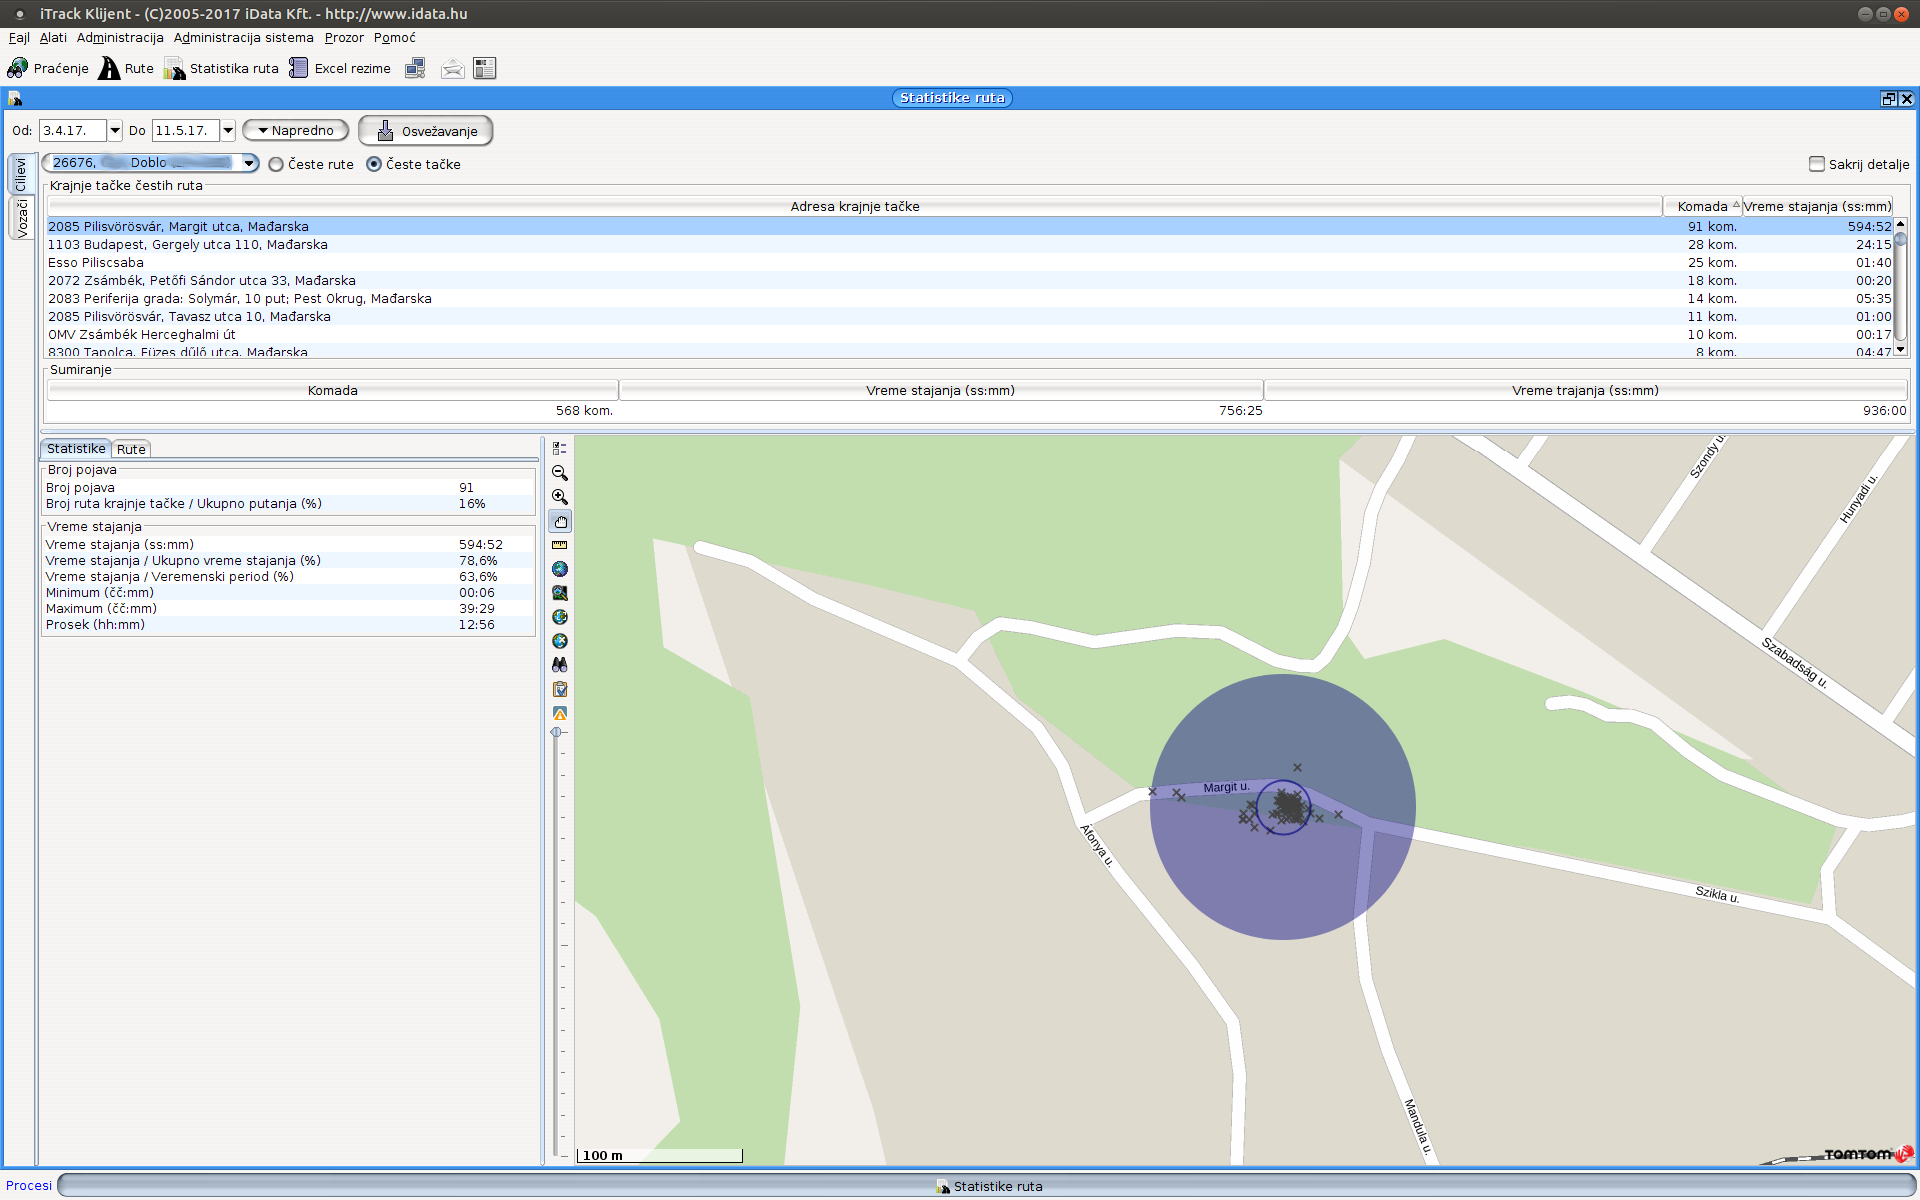This screenshot has height=1200, width=1920.
Task: Click the map zoom level slider handle
Action: pyautogui.click(x=556, y=732)
